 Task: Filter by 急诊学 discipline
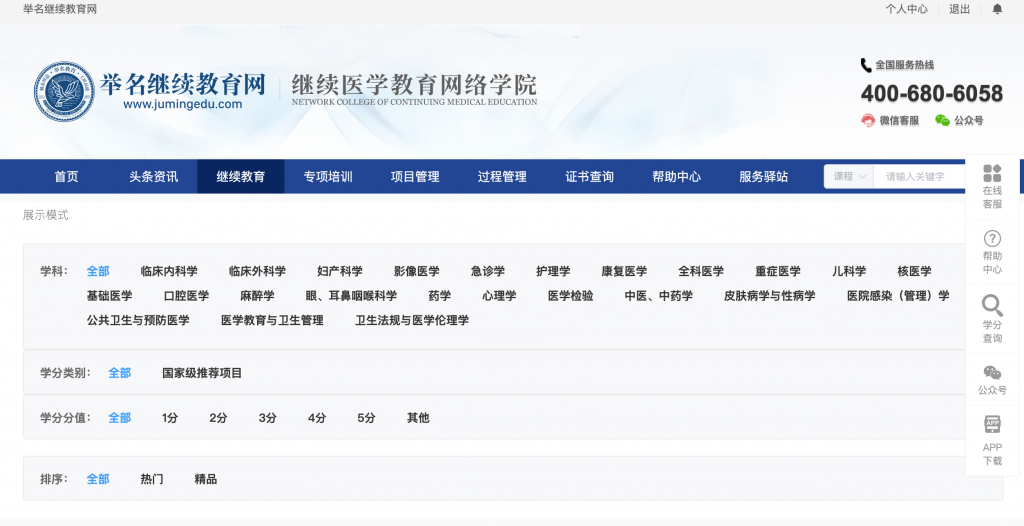coord(488,271)
